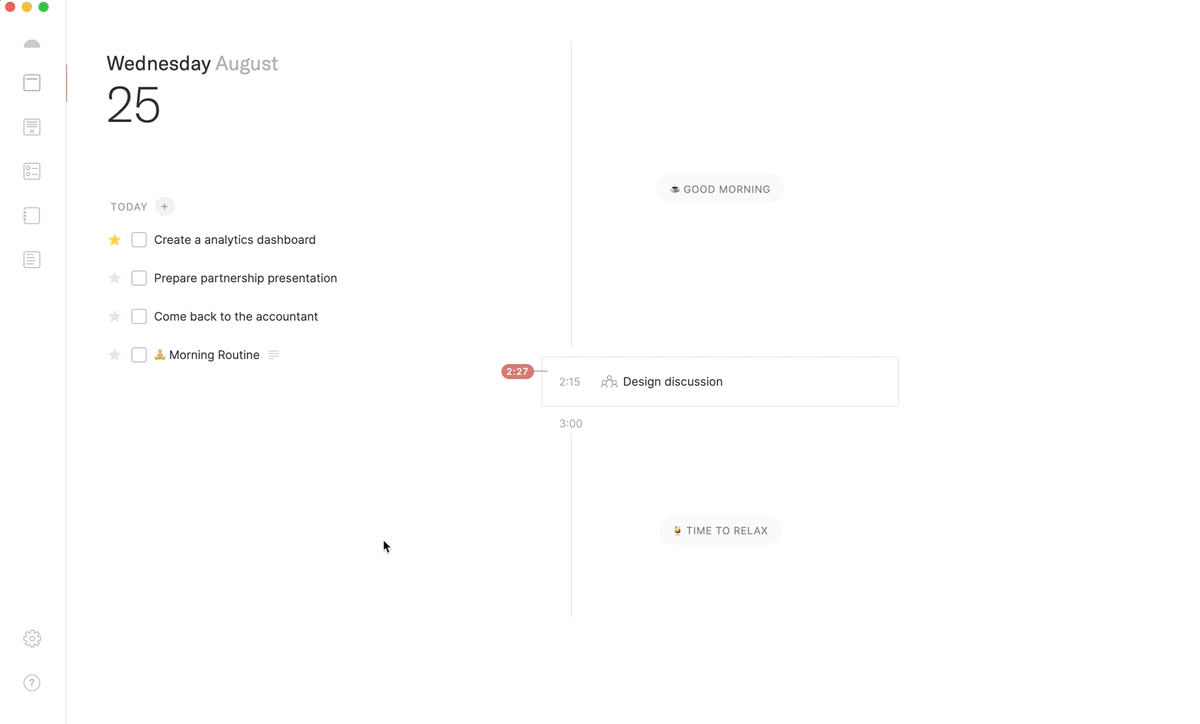Click the notes icon beside Morning Routine
This screenshot has width=1200, height=724.
point(274,355)
